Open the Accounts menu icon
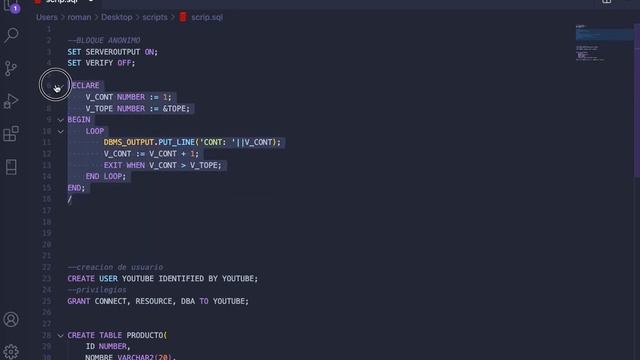The image size is (640, 360). [11, 319]
